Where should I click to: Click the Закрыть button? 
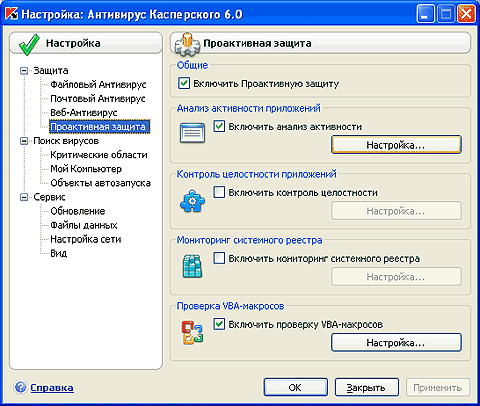[x=366, y=387]
